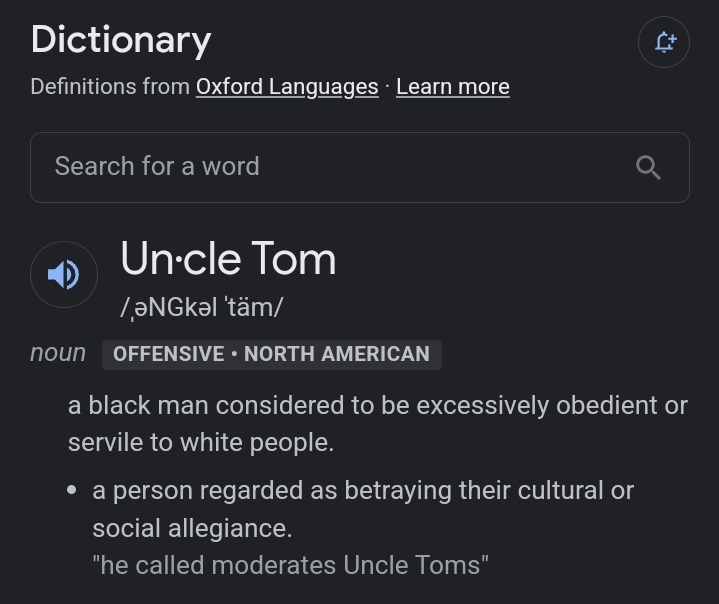The height and width of the screenshot is (604, 719).
Task: Click the bullet point before the sub-definition
Action: coord(72,490)
